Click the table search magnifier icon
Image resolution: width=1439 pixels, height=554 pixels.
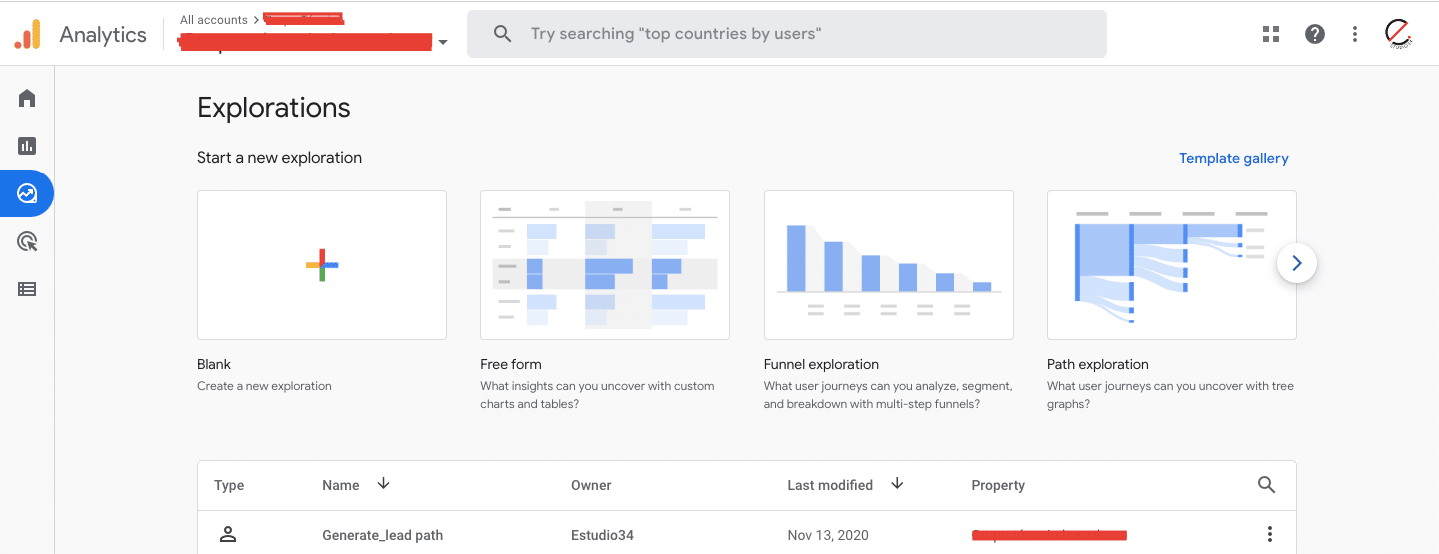point(1266,485)
